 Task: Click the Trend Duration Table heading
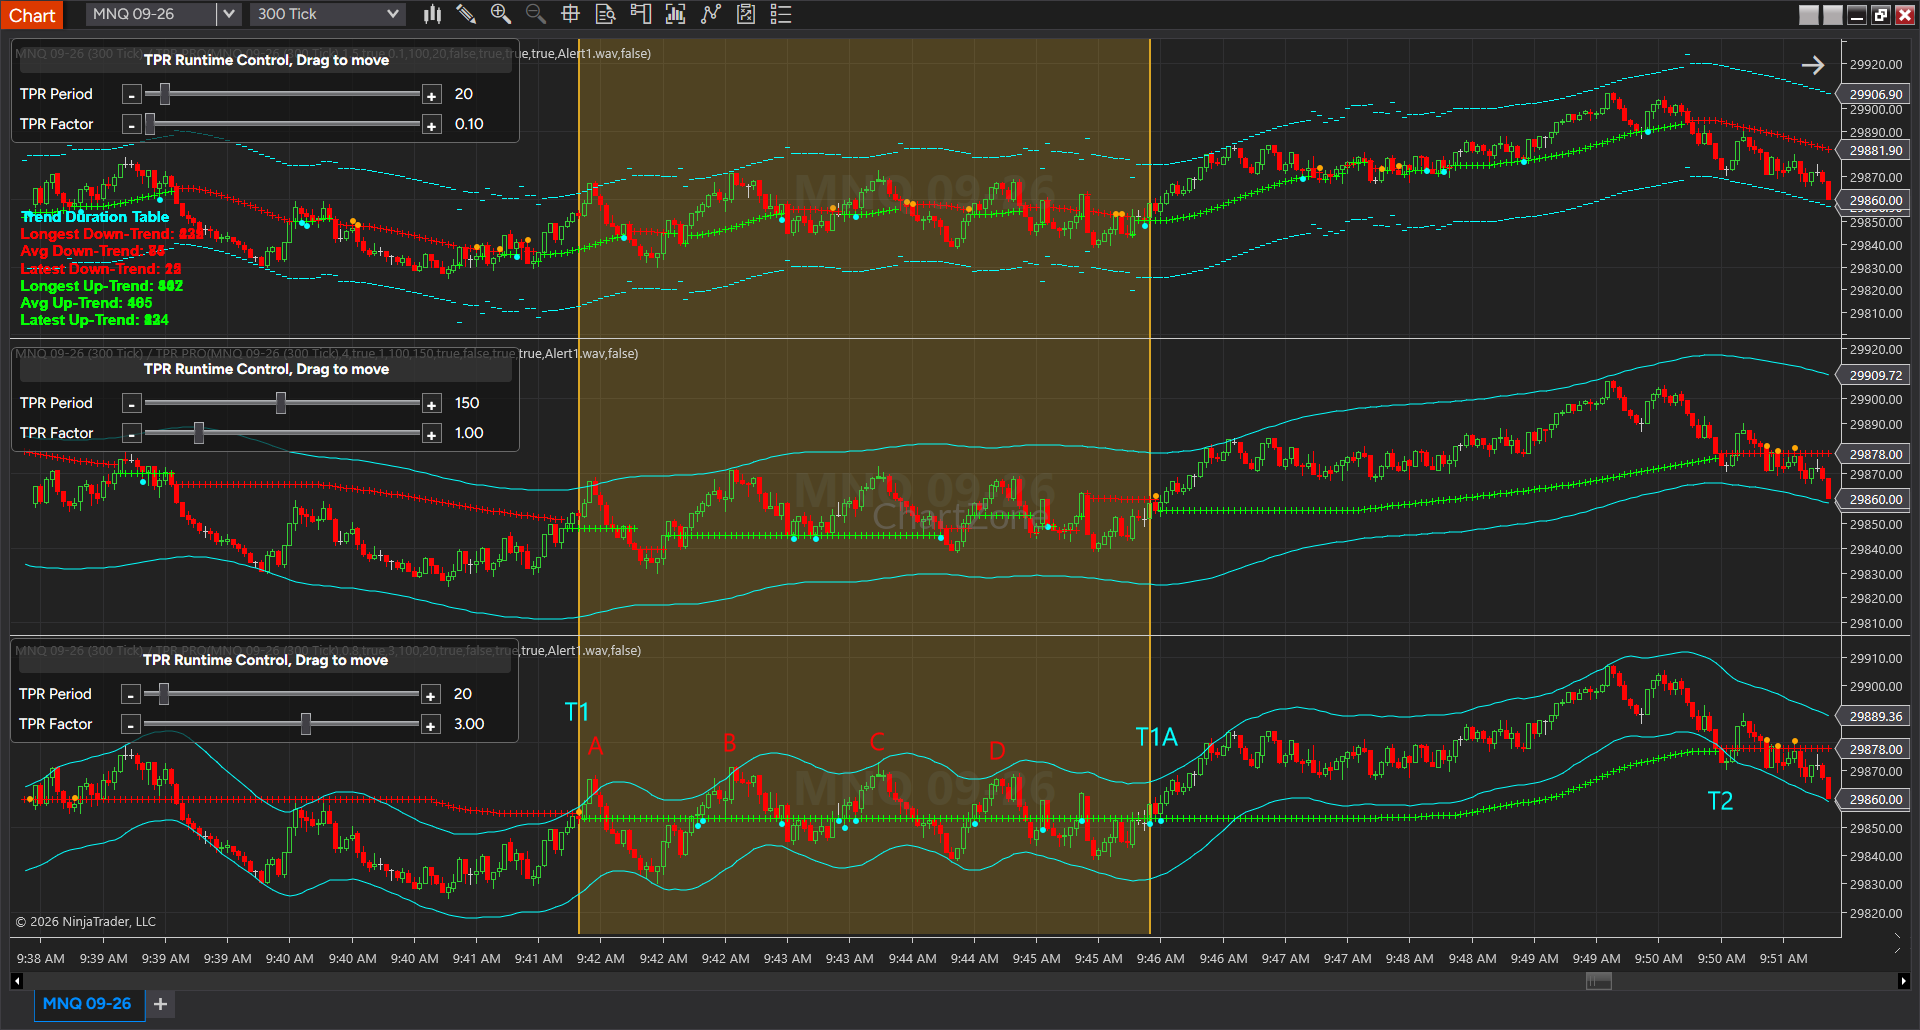pyautogui.click(x=95, y=216)
